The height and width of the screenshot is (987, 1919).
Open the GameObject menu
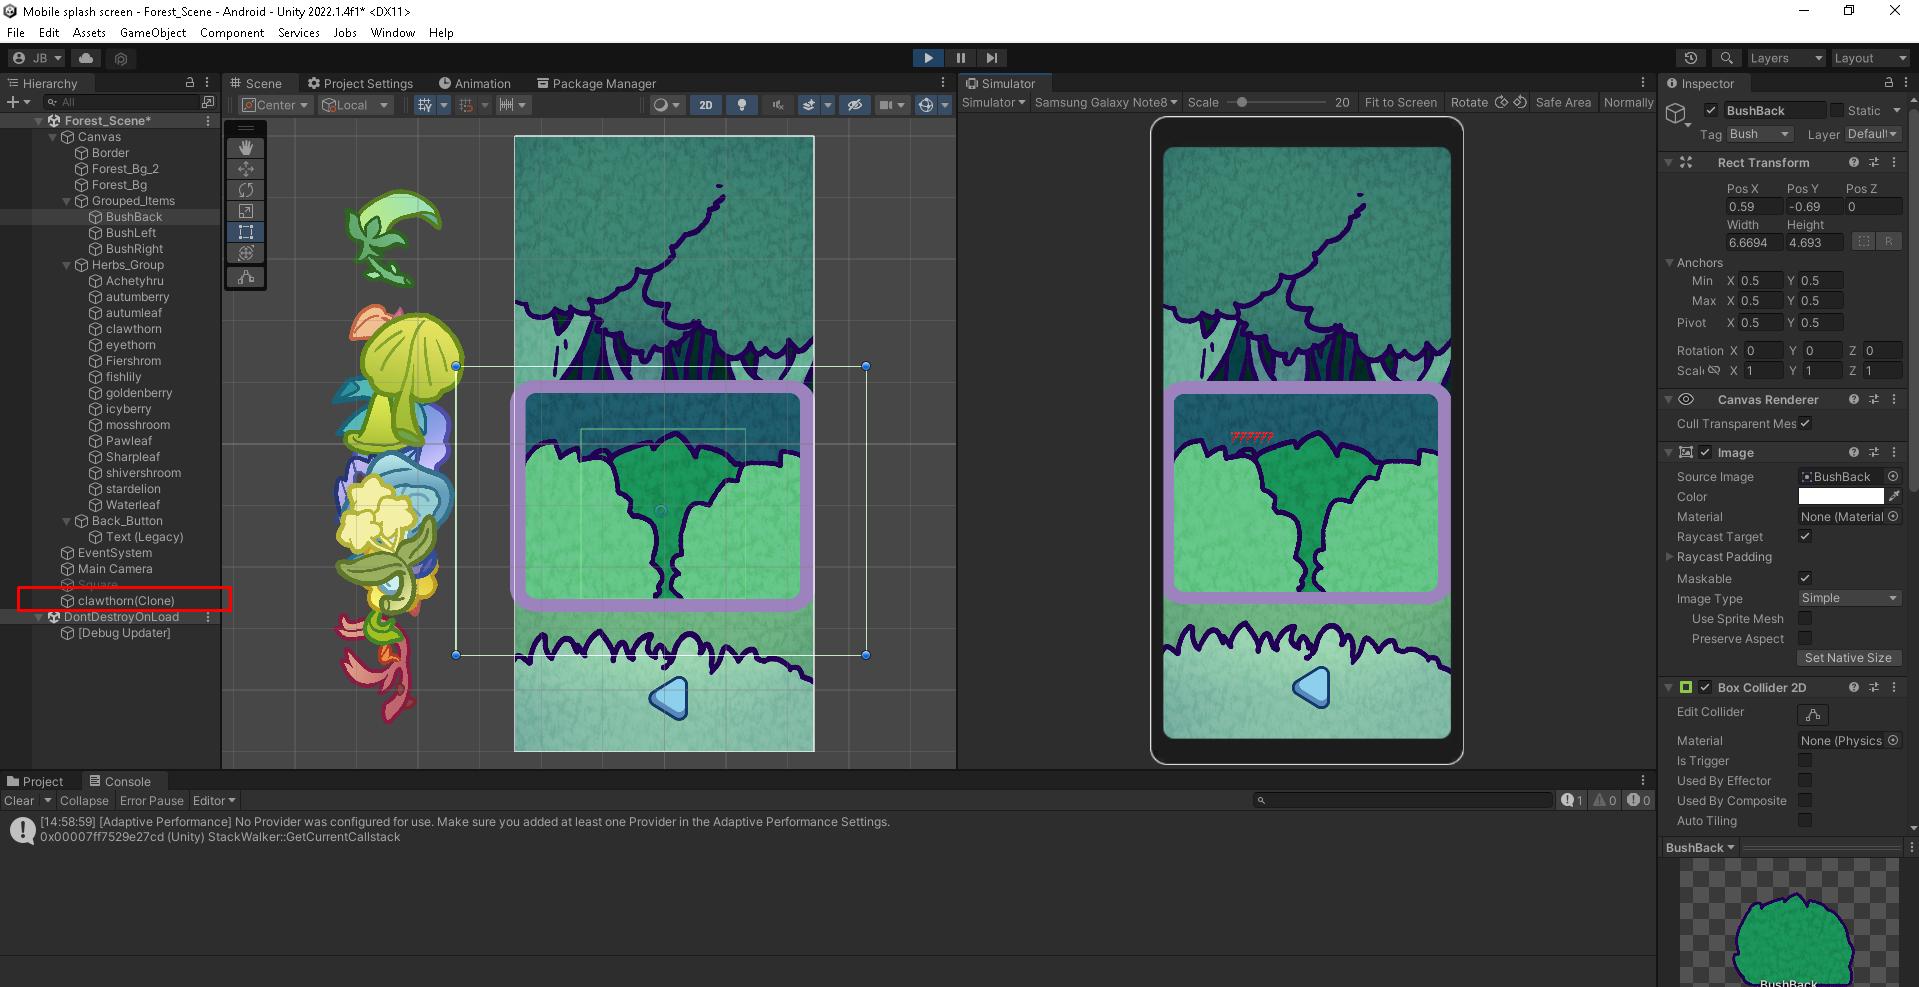(153, 32)
